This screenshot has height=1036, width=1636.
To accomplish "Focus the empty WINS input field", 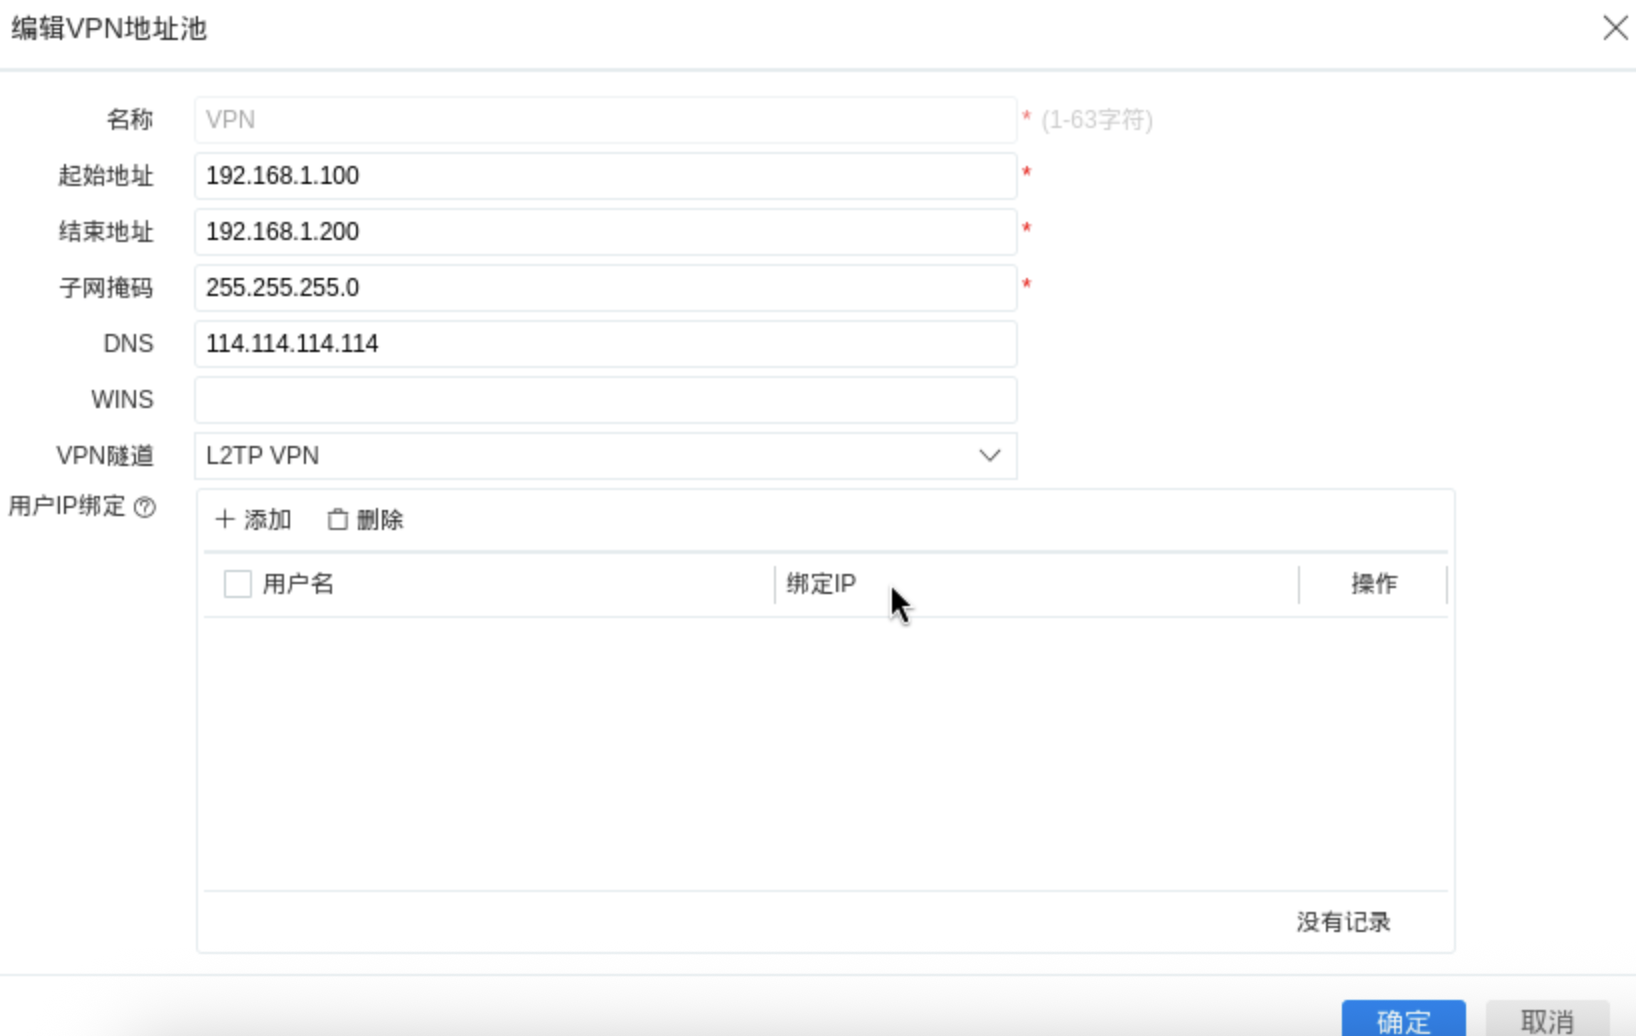I will coord(605,400).
